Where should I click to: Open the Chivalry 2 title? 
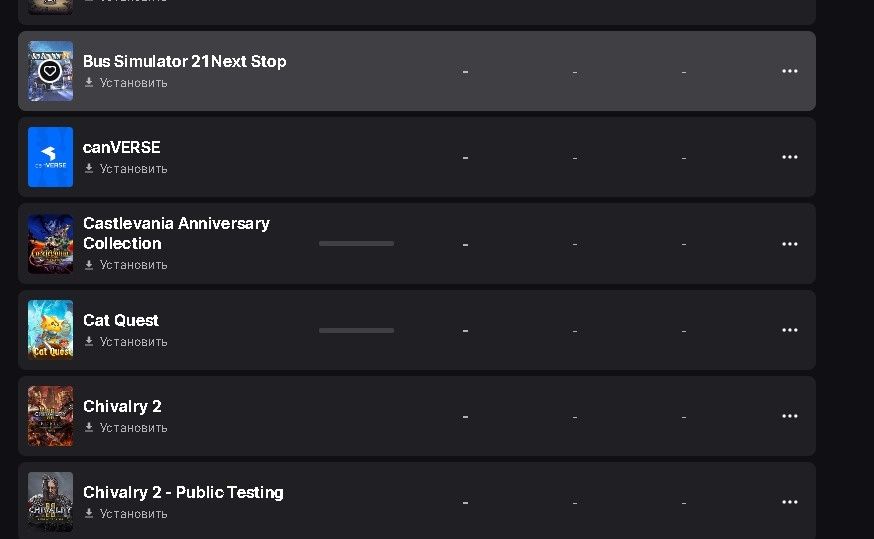coord(122,406)
